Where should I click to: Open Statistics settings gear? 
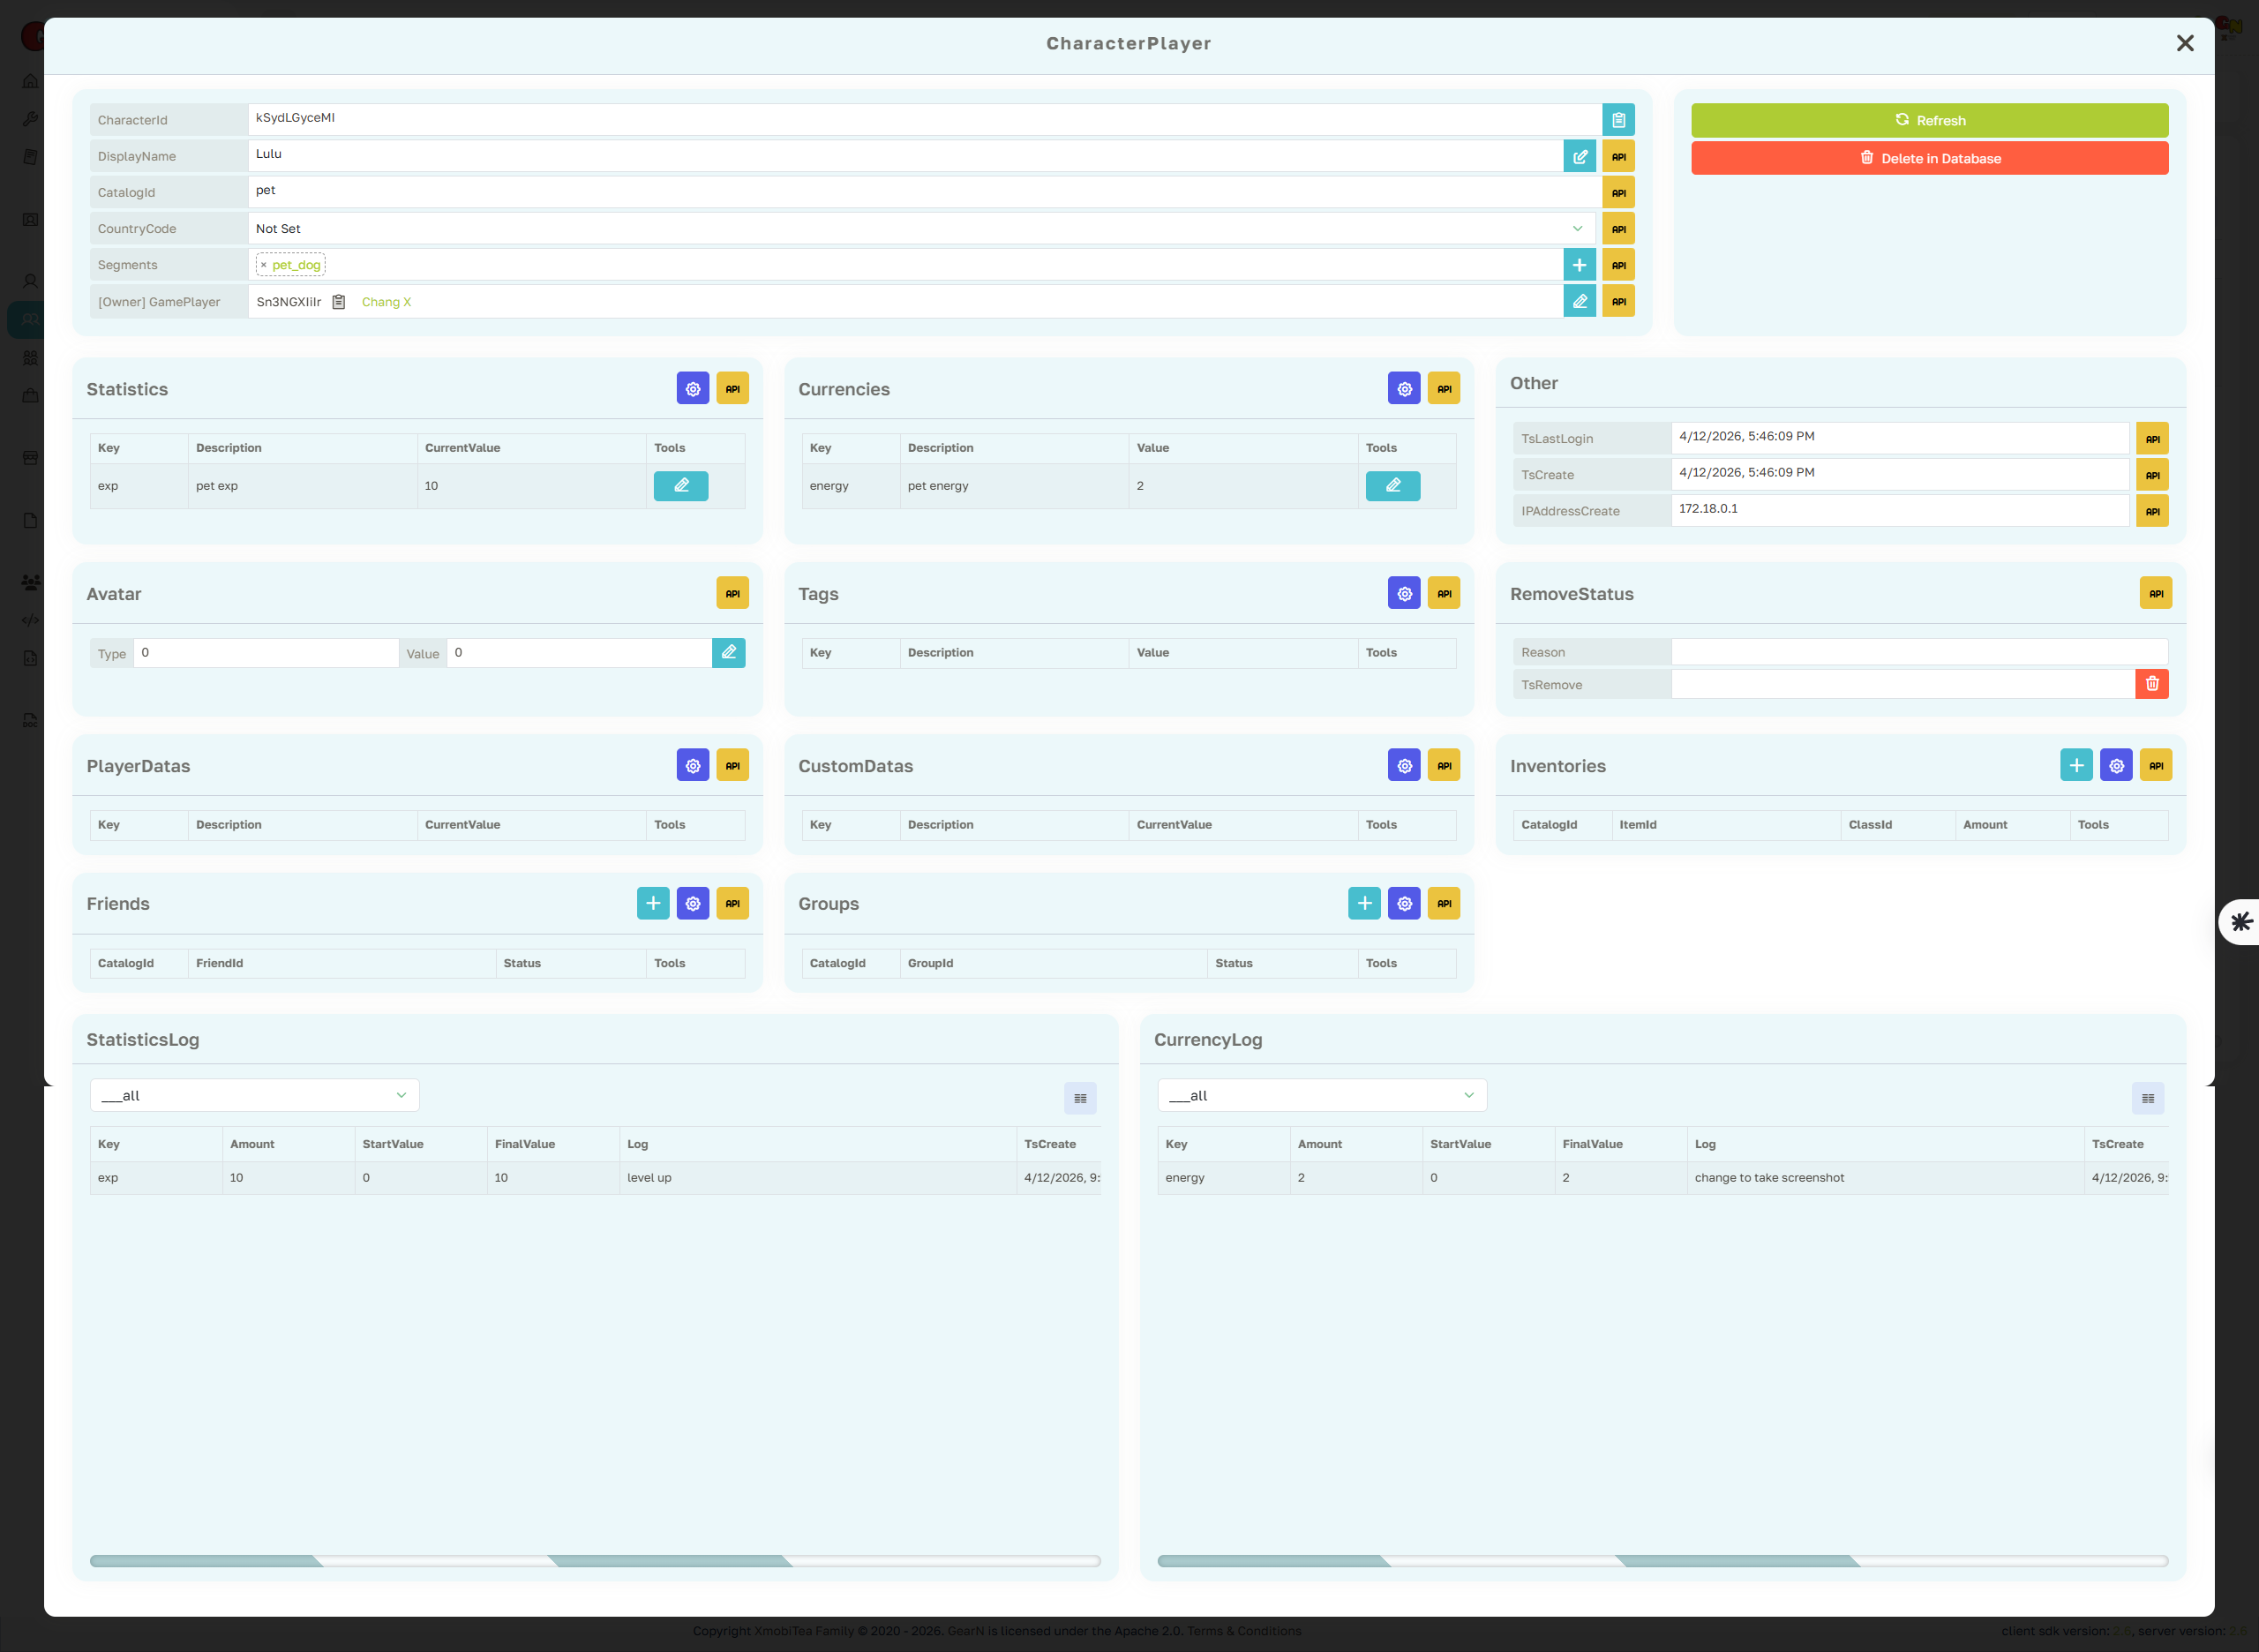point(692,388)
